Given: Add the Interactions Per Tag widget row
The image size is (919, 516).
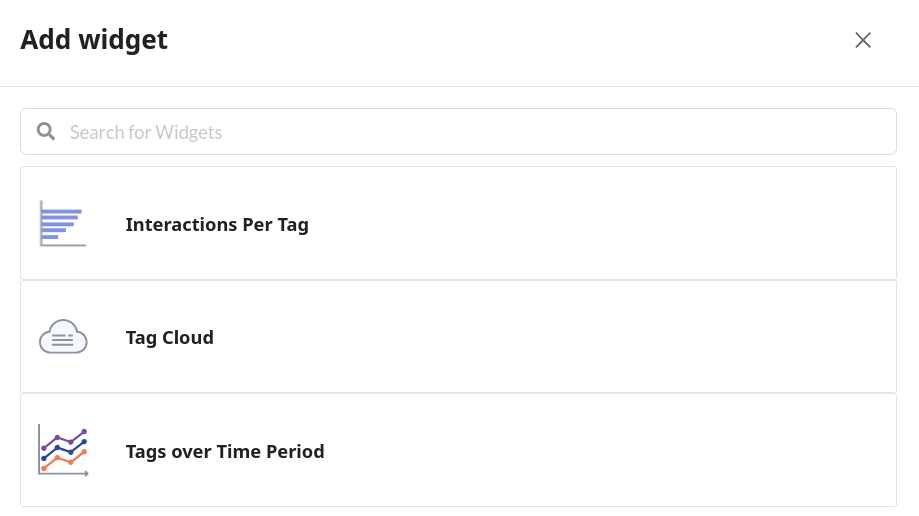Looking at the screenshot, I should 600,224.
